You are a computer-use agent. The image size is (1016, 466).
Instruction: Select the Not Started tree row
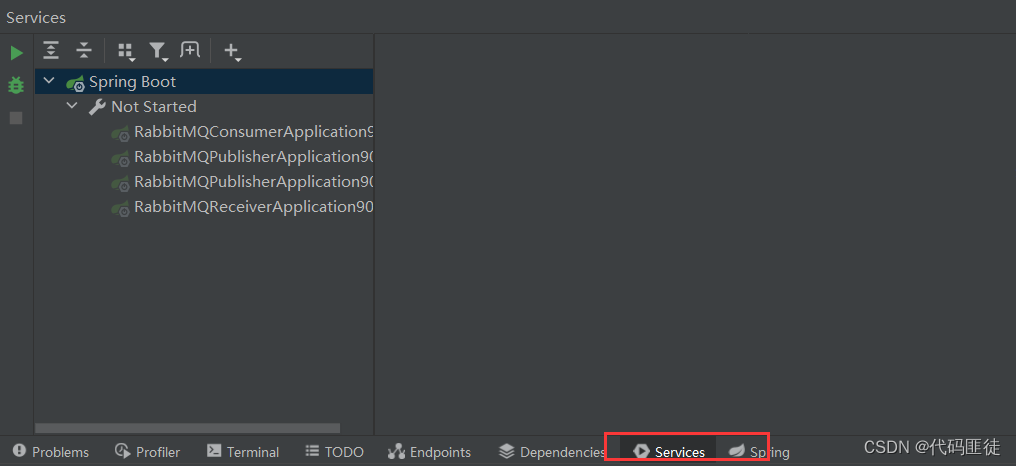pyautogui.click(x=204, y=106)
